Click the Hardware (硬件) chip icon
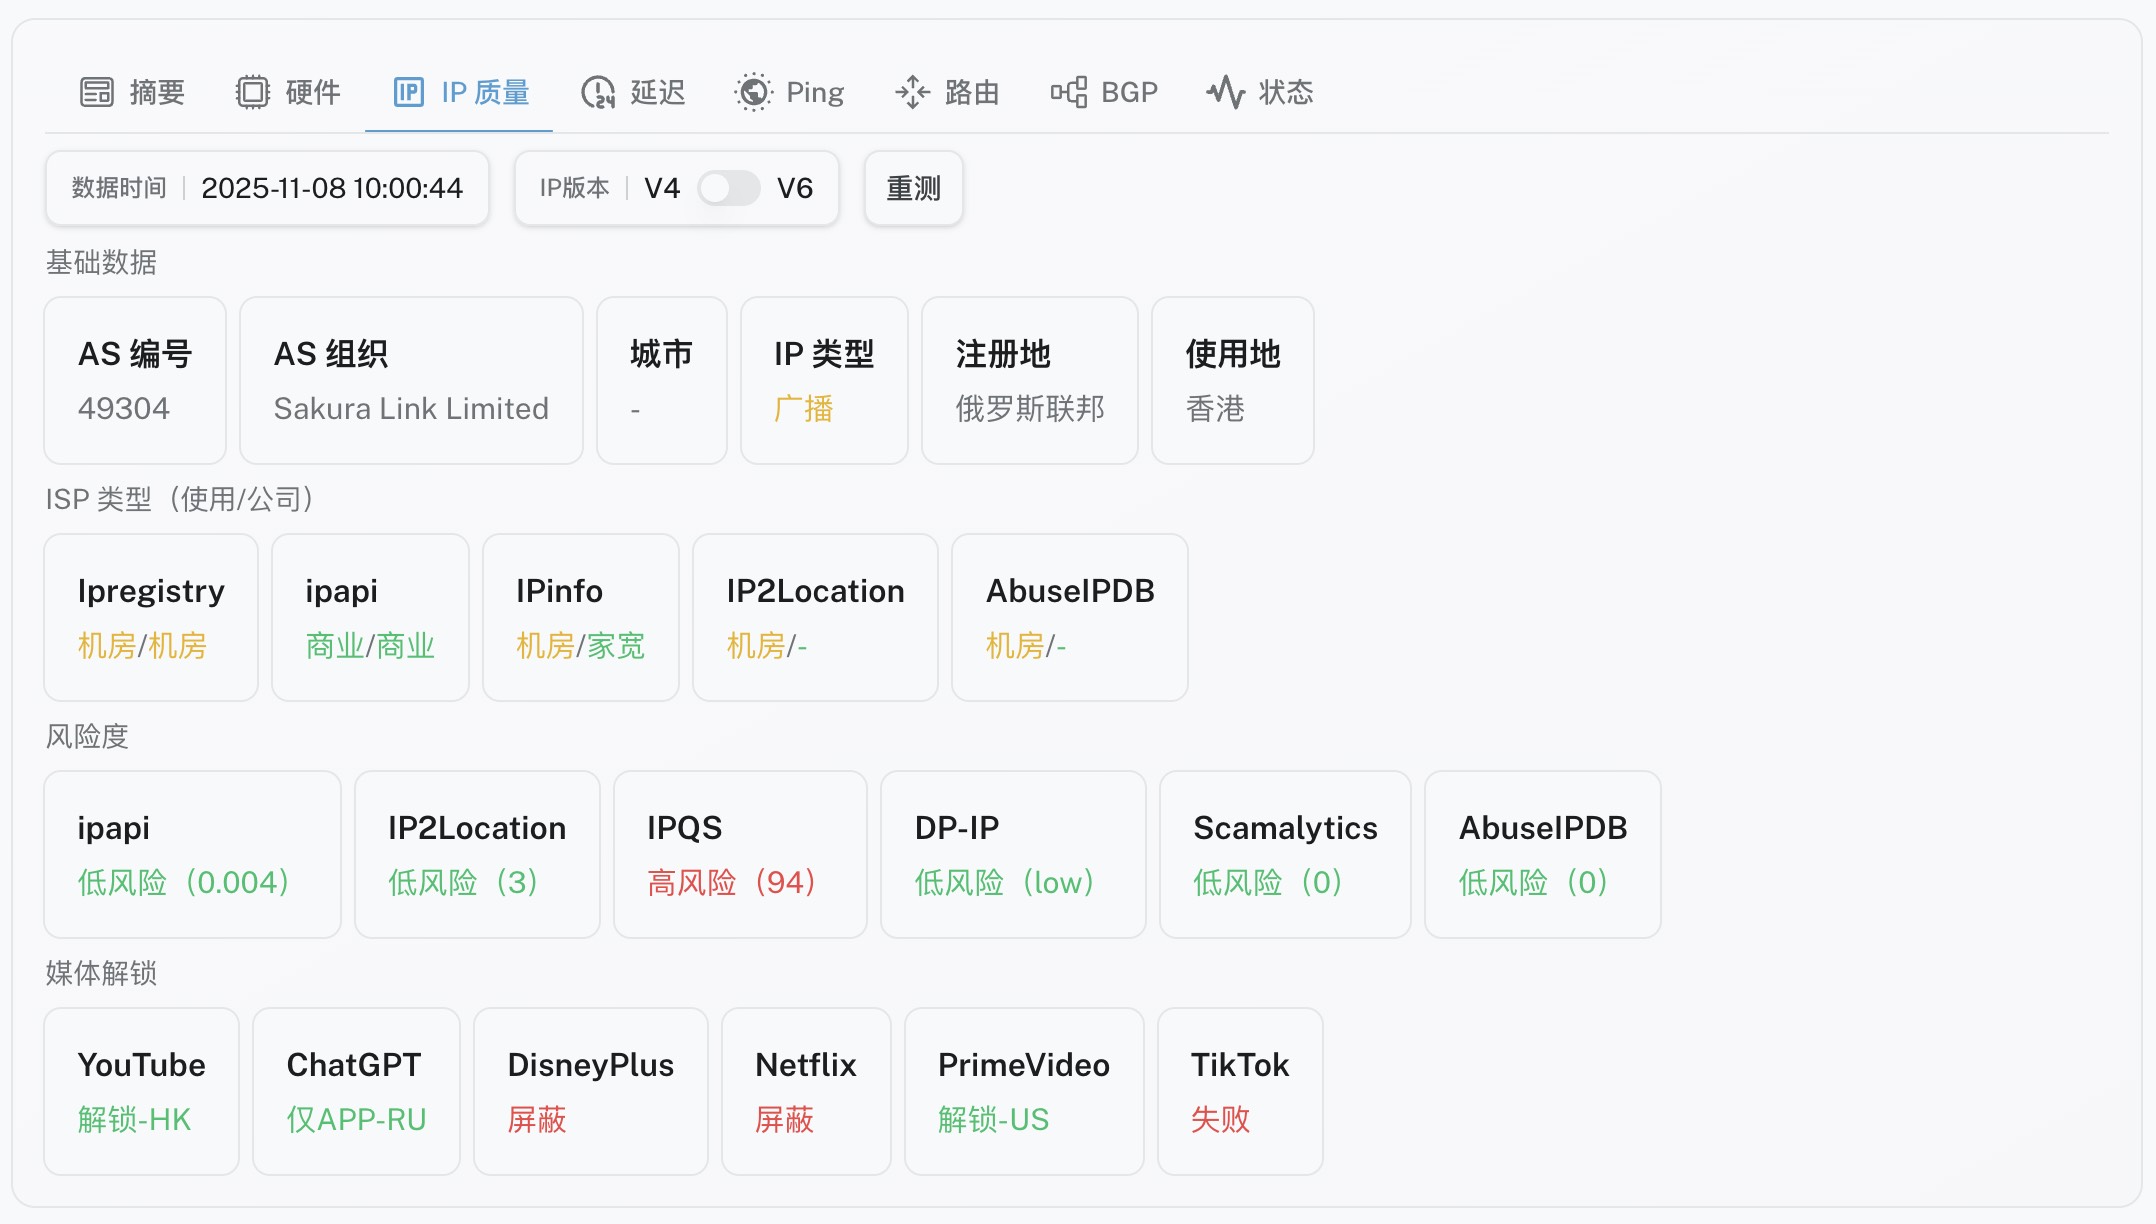The height and width of the screenshot is (1224, 2156). pyautogui.click(x=253, y=92)
